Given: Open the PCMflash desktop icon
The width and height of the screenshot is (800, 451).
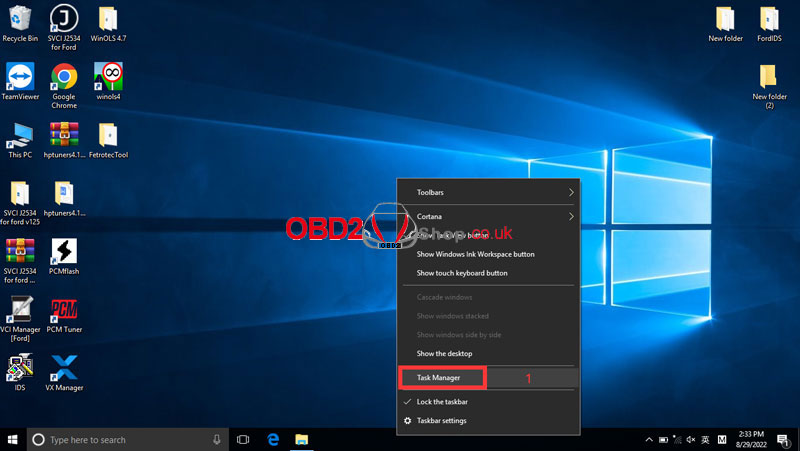Looking at the screenshot, I should tap(64, 252).
